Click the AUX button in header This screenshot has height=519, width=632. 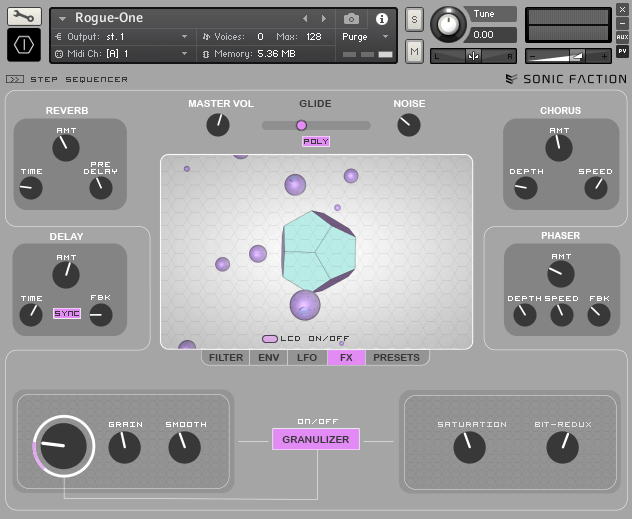click(x=622, y=36)
